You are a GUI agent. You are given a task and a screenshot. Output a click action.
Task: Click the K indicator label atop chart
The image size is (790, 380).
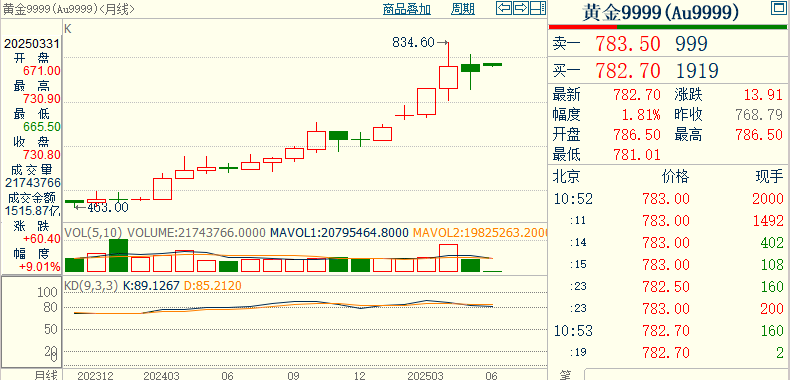coord(68,29)
